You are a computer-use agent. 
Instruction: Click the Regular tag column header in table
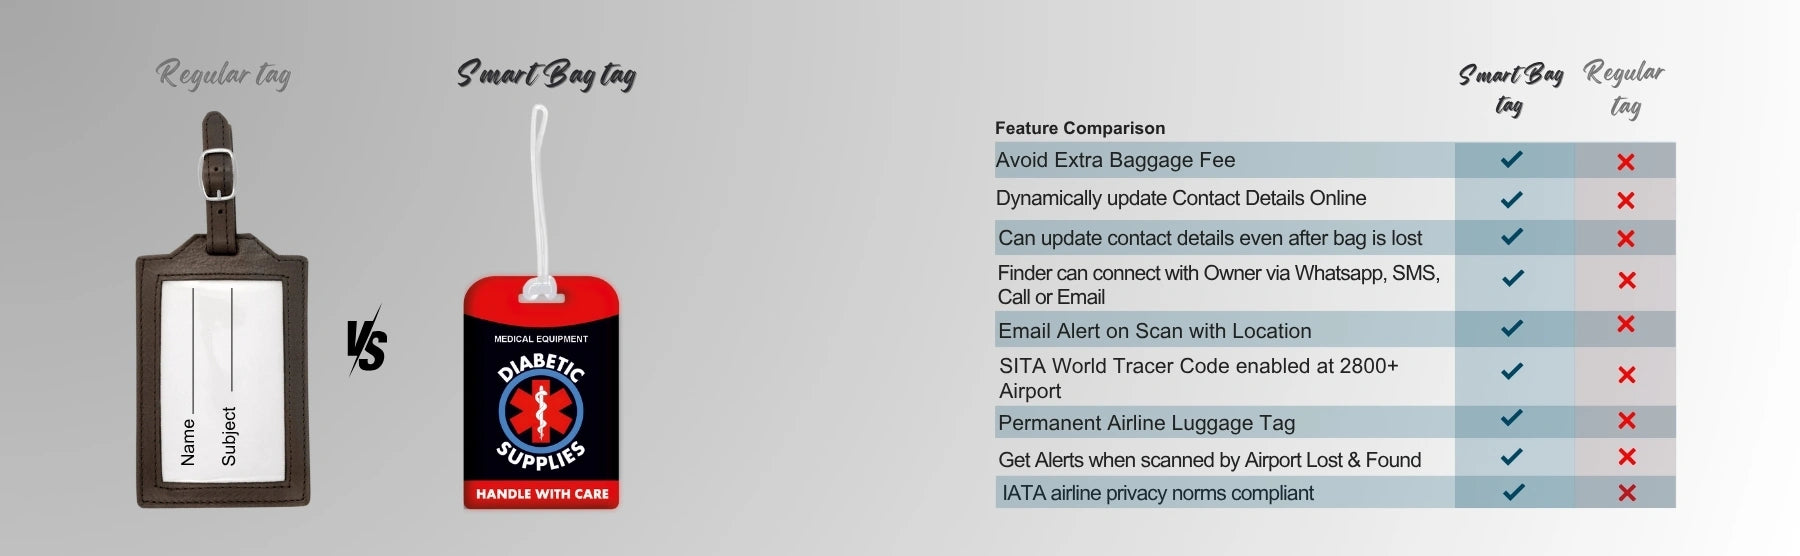coord(1624,89)
